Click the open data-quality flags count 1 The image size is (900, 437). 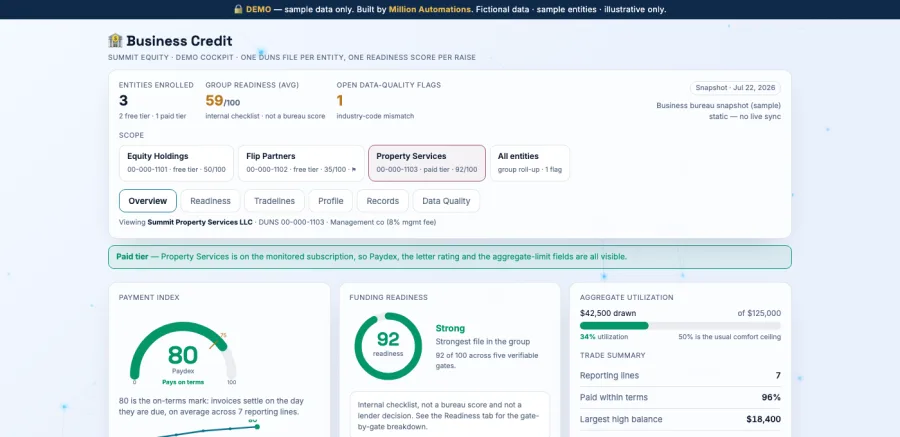[x=340, y=101]
